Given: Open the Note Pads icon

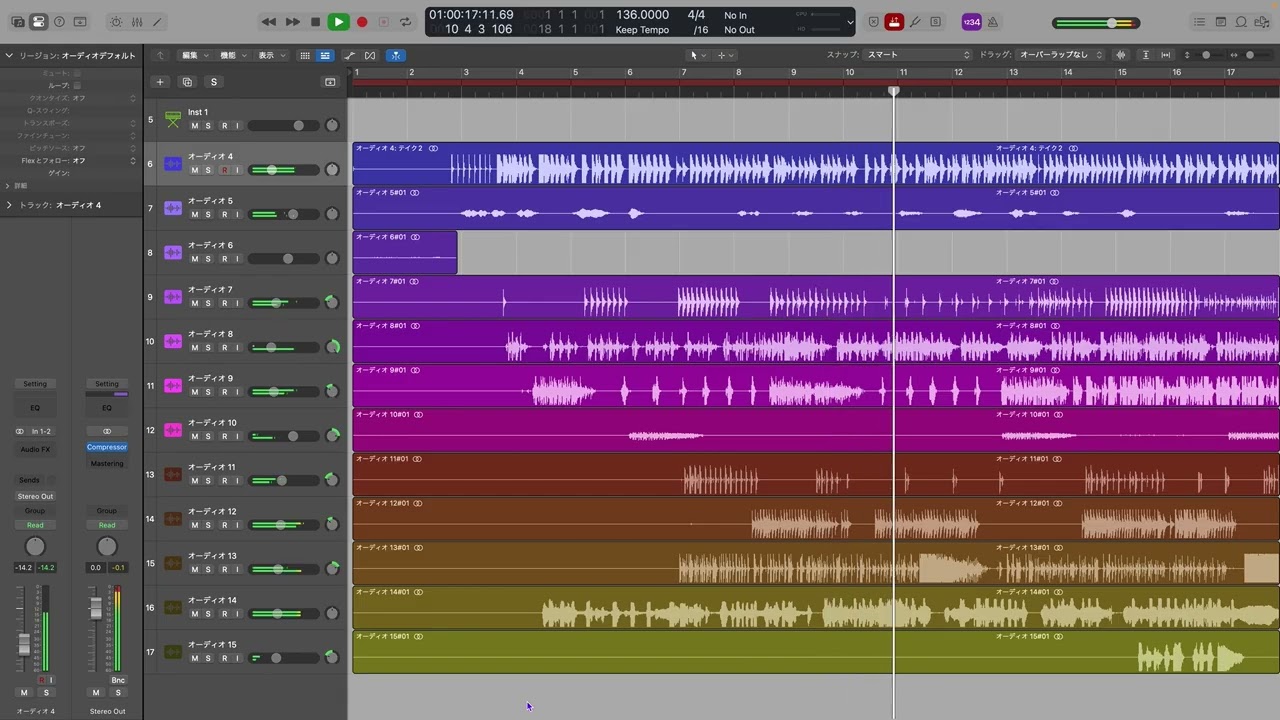Looking at the screenshot, I should [1221, 22].
